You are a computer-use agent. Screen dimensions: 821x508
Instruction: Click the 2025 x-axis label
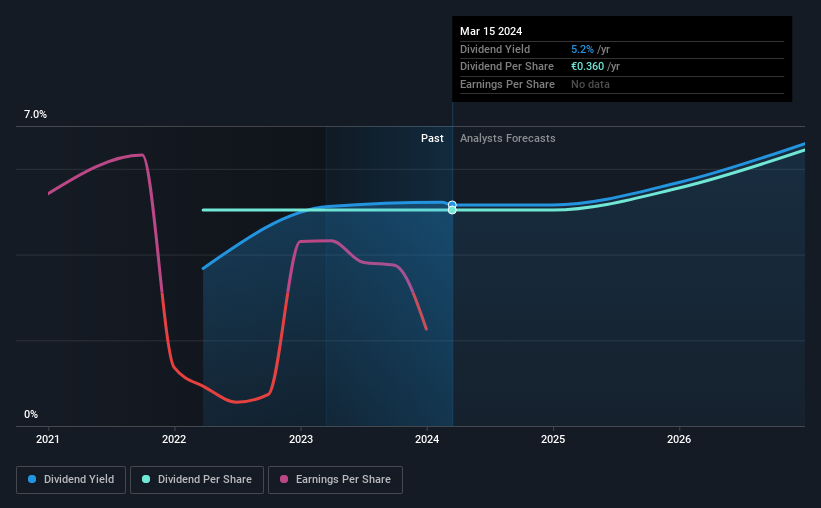click(553, 439)
